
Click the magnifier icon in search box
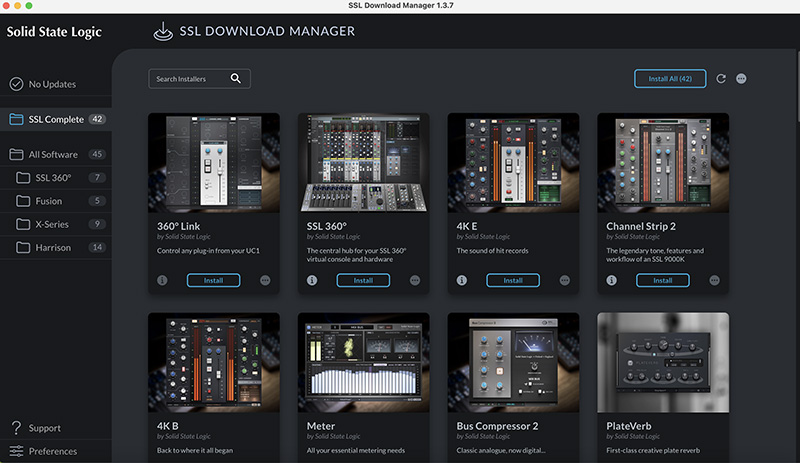pyautogui.click(x=236, y=78)
